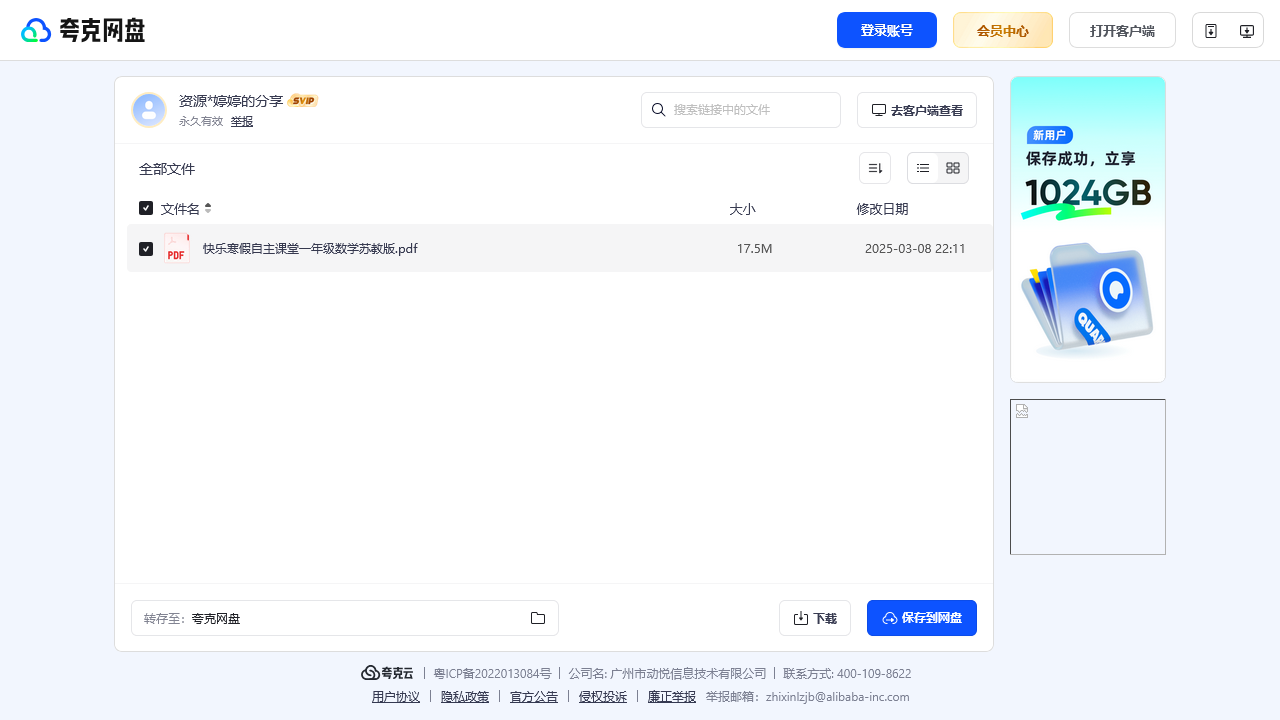Open 廉正举报 link
The height and width of the screenshot is (720, 1280).
(x=672, y=697)
